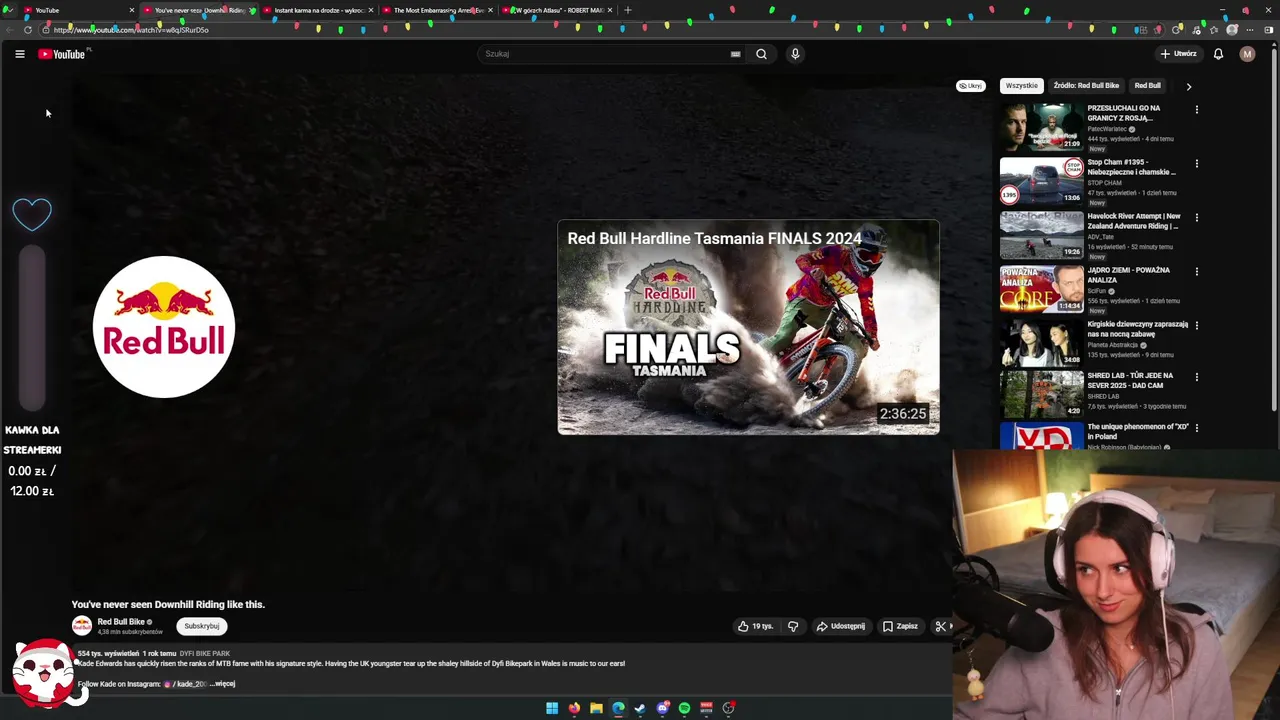Reload the page with the browser refresh icon
1280x720 pixels.
click(27, 30)
